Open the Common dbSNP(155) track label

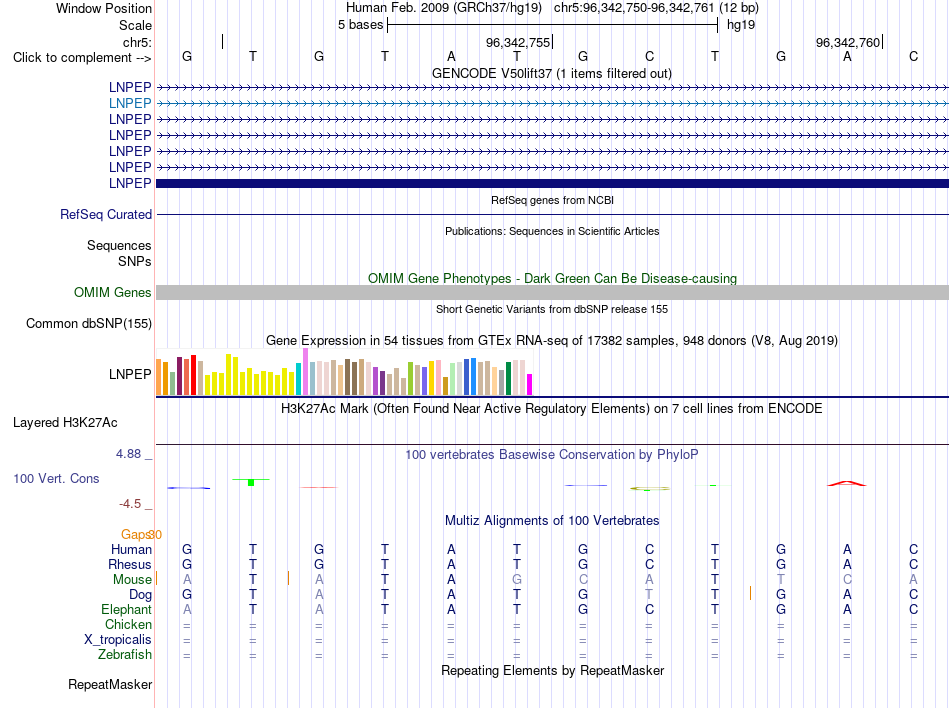tap(89, 323)
